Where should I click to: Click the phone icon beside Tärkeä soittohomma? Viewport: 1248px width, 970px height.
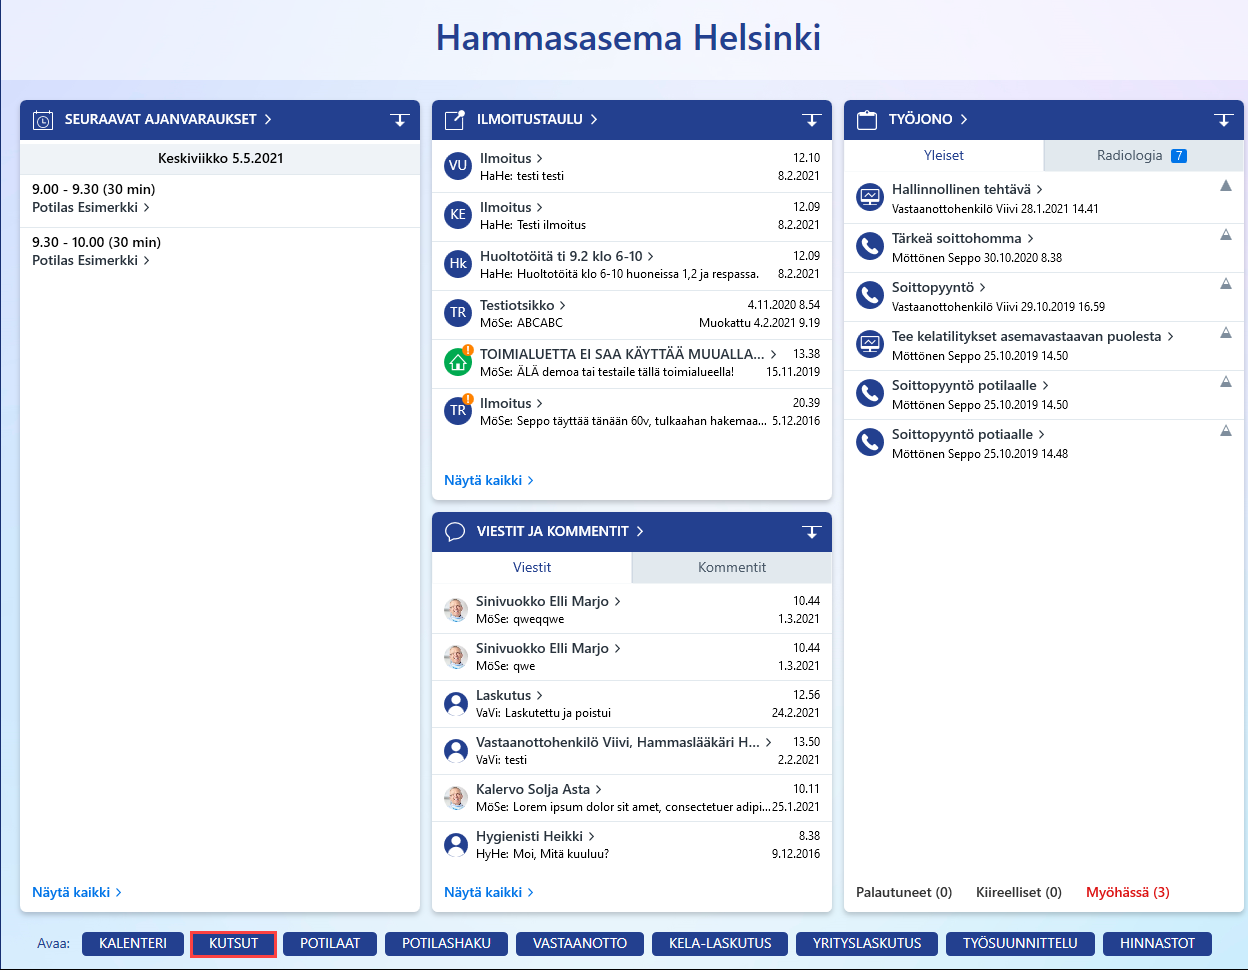coord(870,246)
